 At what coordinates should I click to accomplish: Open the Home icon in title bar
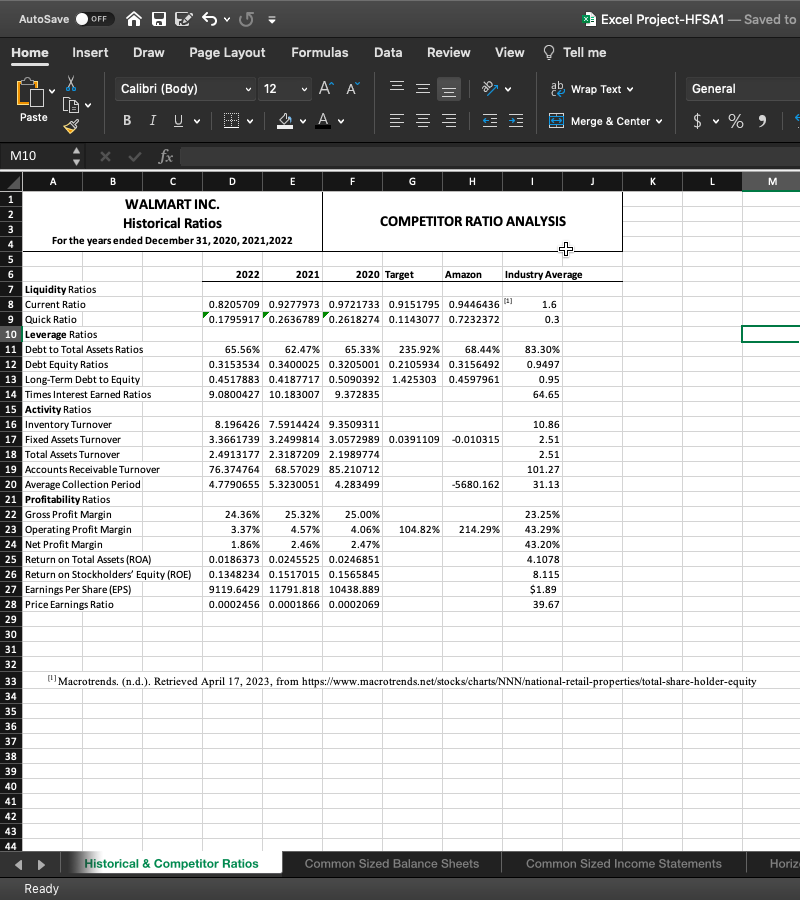(x=134, y=19)
